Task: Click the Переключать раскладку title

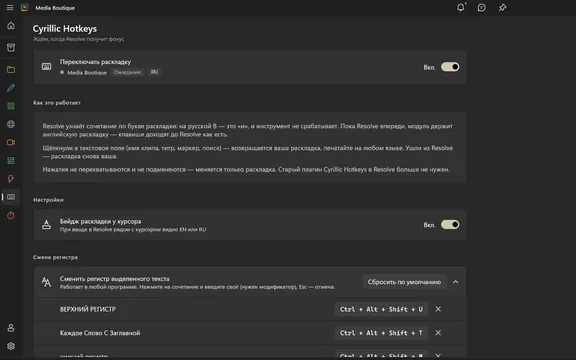Action: [x=96, y=62]
